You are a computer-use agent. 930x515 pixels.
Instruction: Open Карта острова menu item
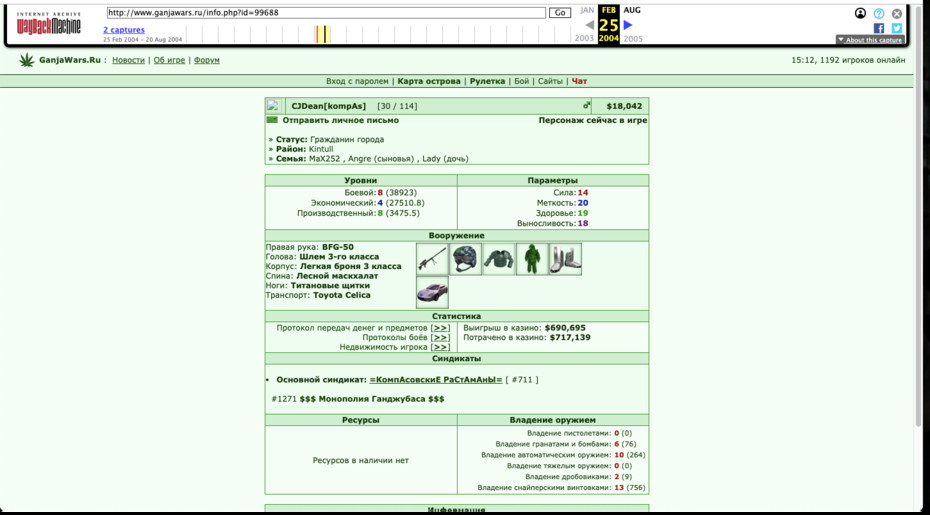[x=429, y=81]
